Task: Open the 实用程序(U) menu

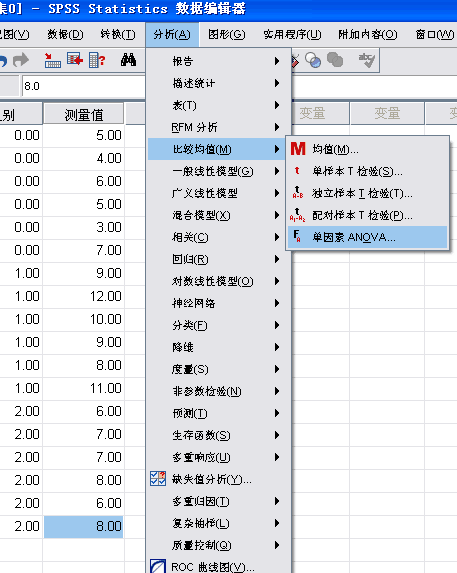Action: pos(293,35)
